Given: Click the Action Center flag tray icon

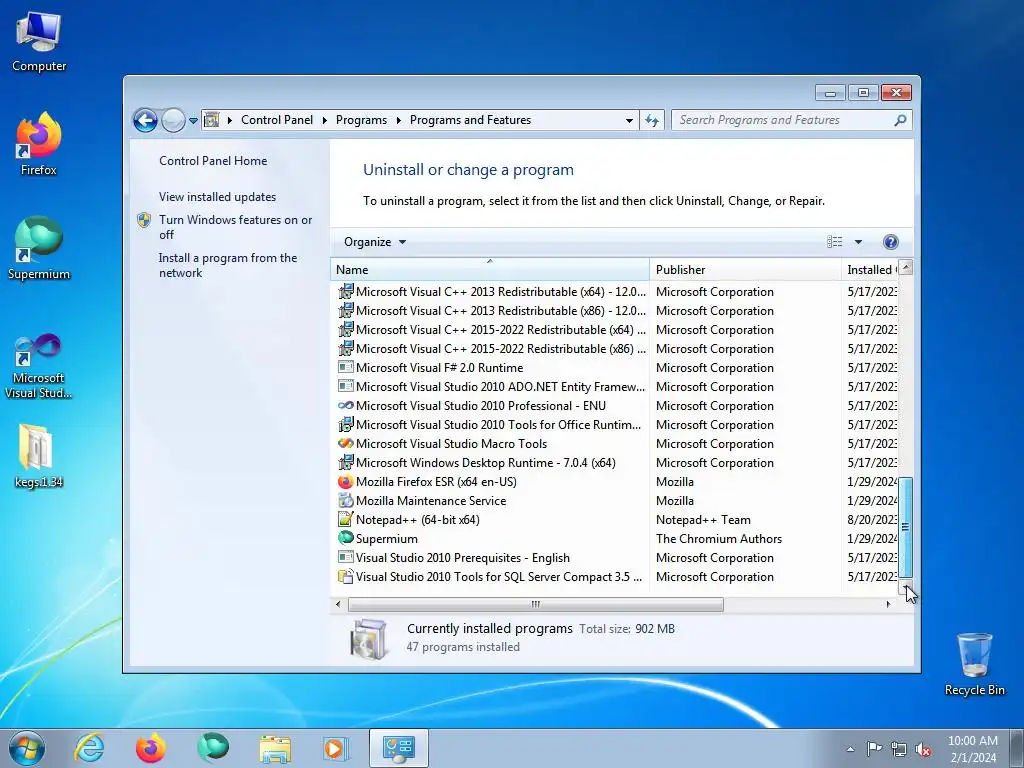Looking at the screenshot, I should [x=874, y=749].
